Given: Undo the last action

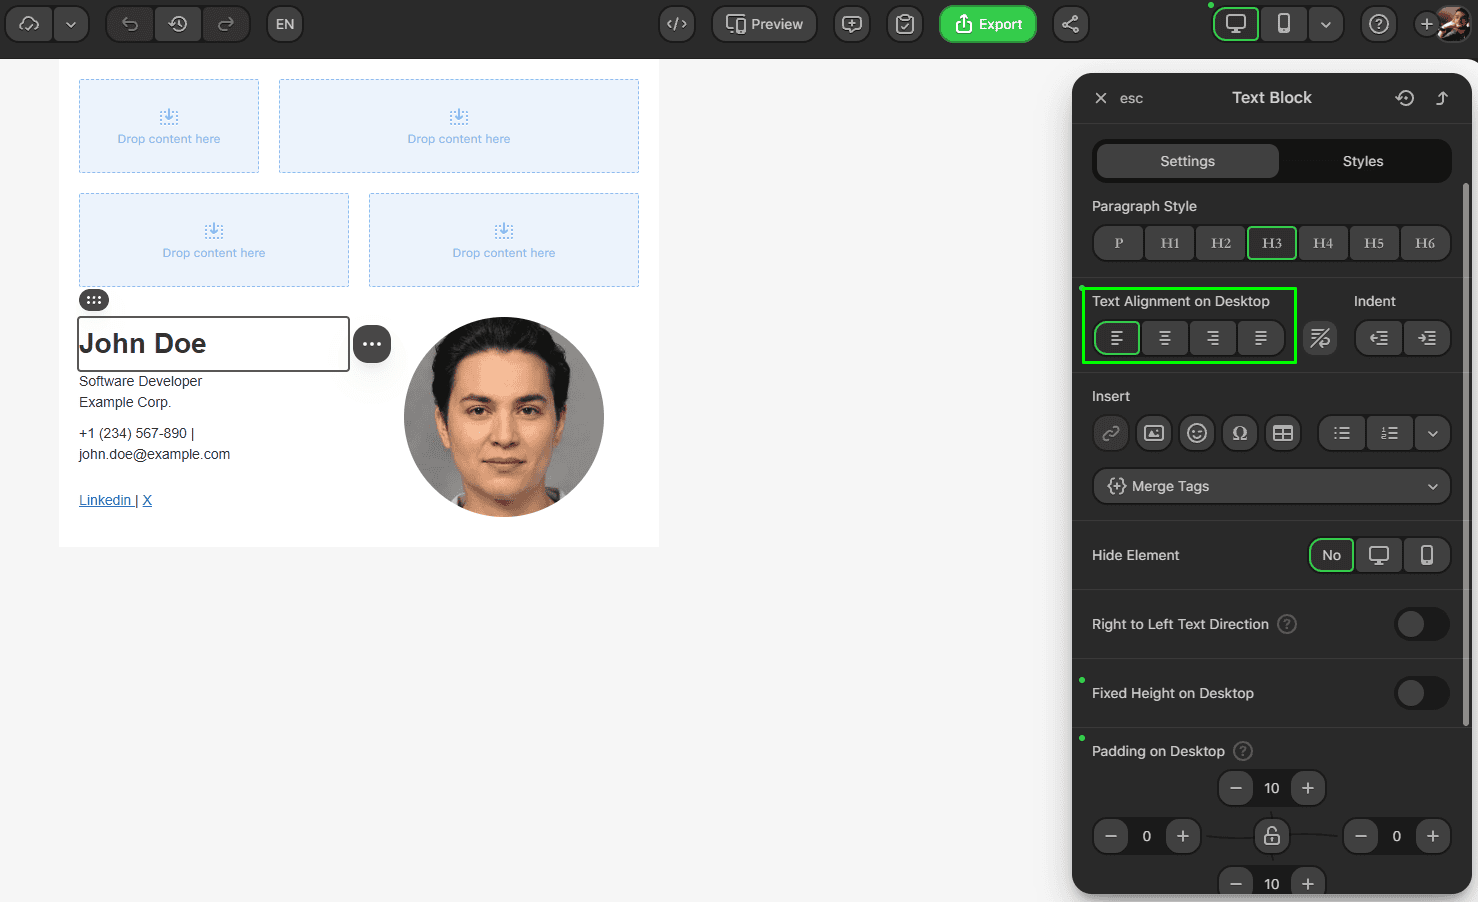Looking at the screenshot, I should pos(130,24).
